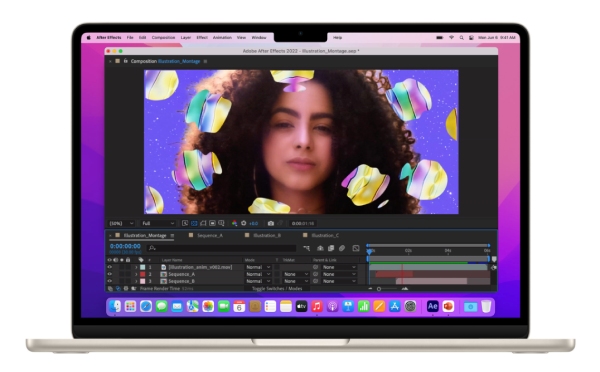Open the Mode dropdown for Sequence_A
Image resolution: width=600 pixels, height=372 pixels.
click(x=258, y=274)
